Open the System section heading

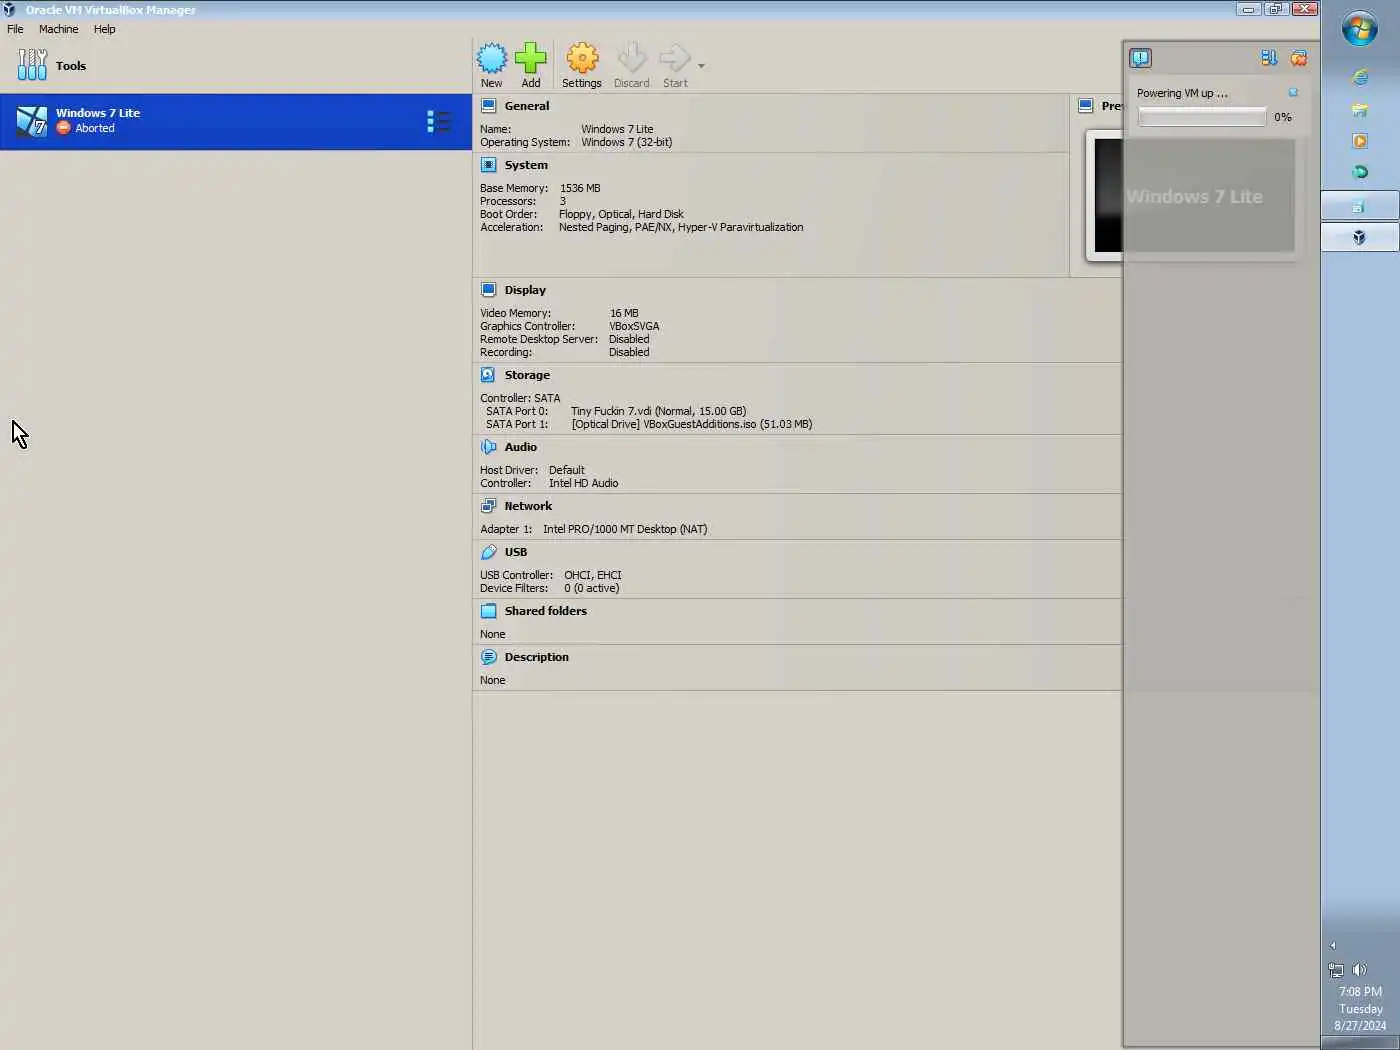point(526,165)
